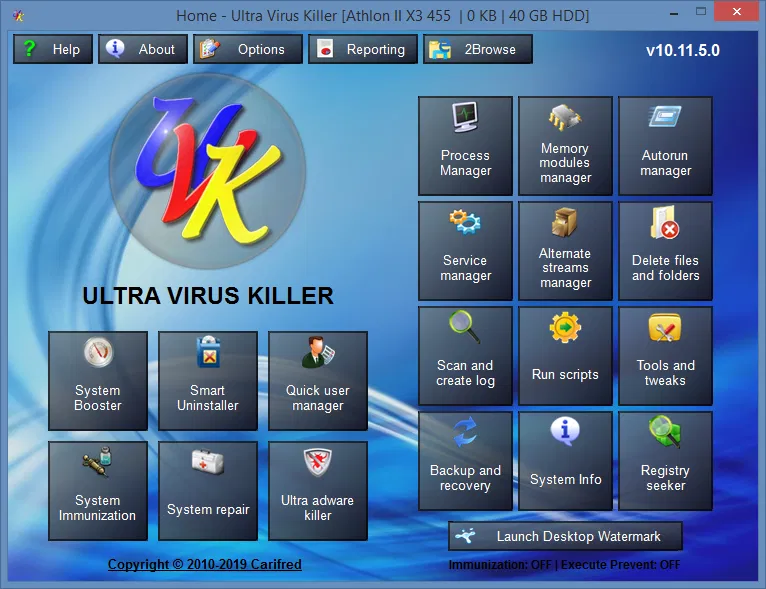The width and height of the screenshot is (766, 589).
Task: Open the Service manager tile
Action: 465,251
